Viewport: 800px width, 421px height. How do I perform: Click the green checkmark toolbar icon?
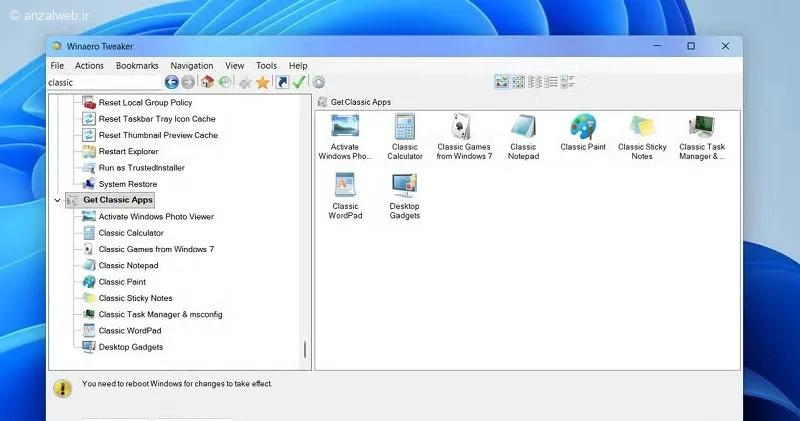click(299, 82)
